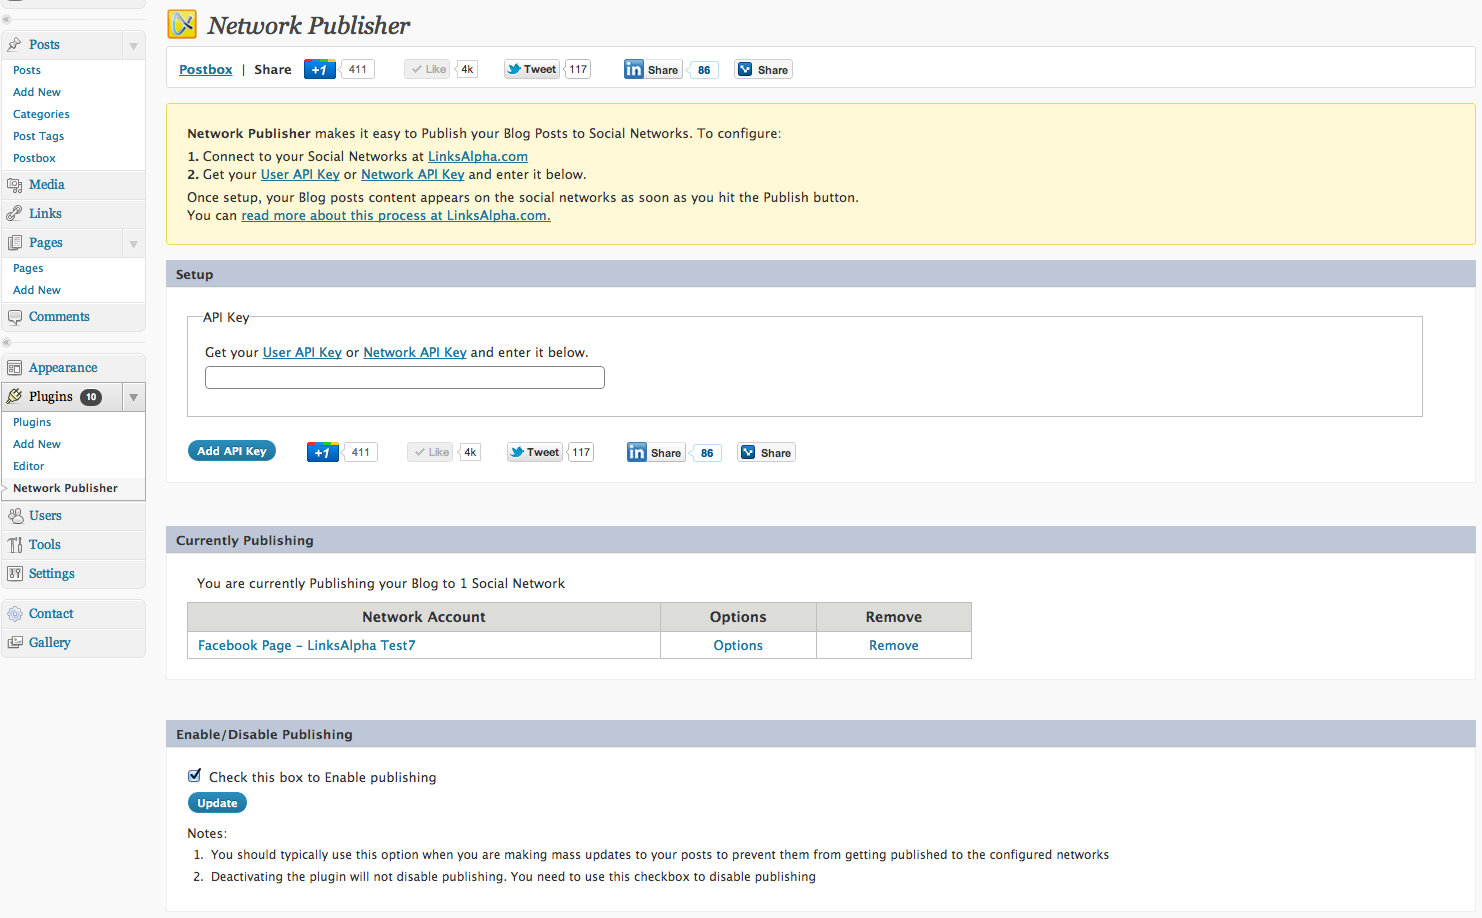Click the Gallery icon in sidebar
Screen dimensions: 1482x918
[x=15, y=642]
